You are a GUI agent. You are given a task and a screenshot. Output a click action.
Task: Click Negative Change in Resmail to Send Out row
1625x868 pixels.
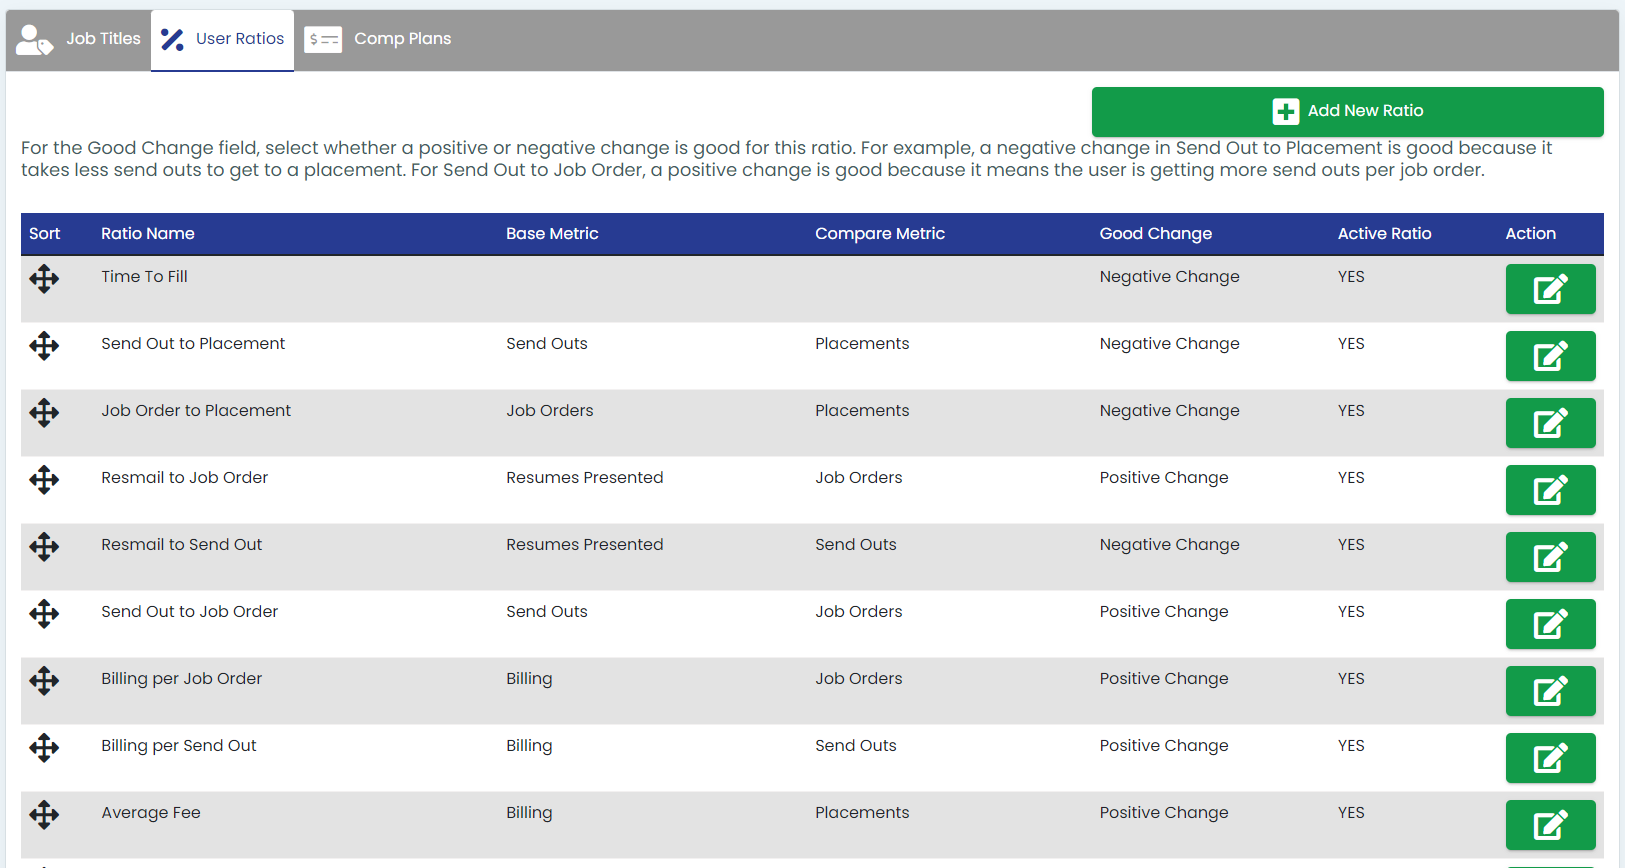pos(1170,545)
